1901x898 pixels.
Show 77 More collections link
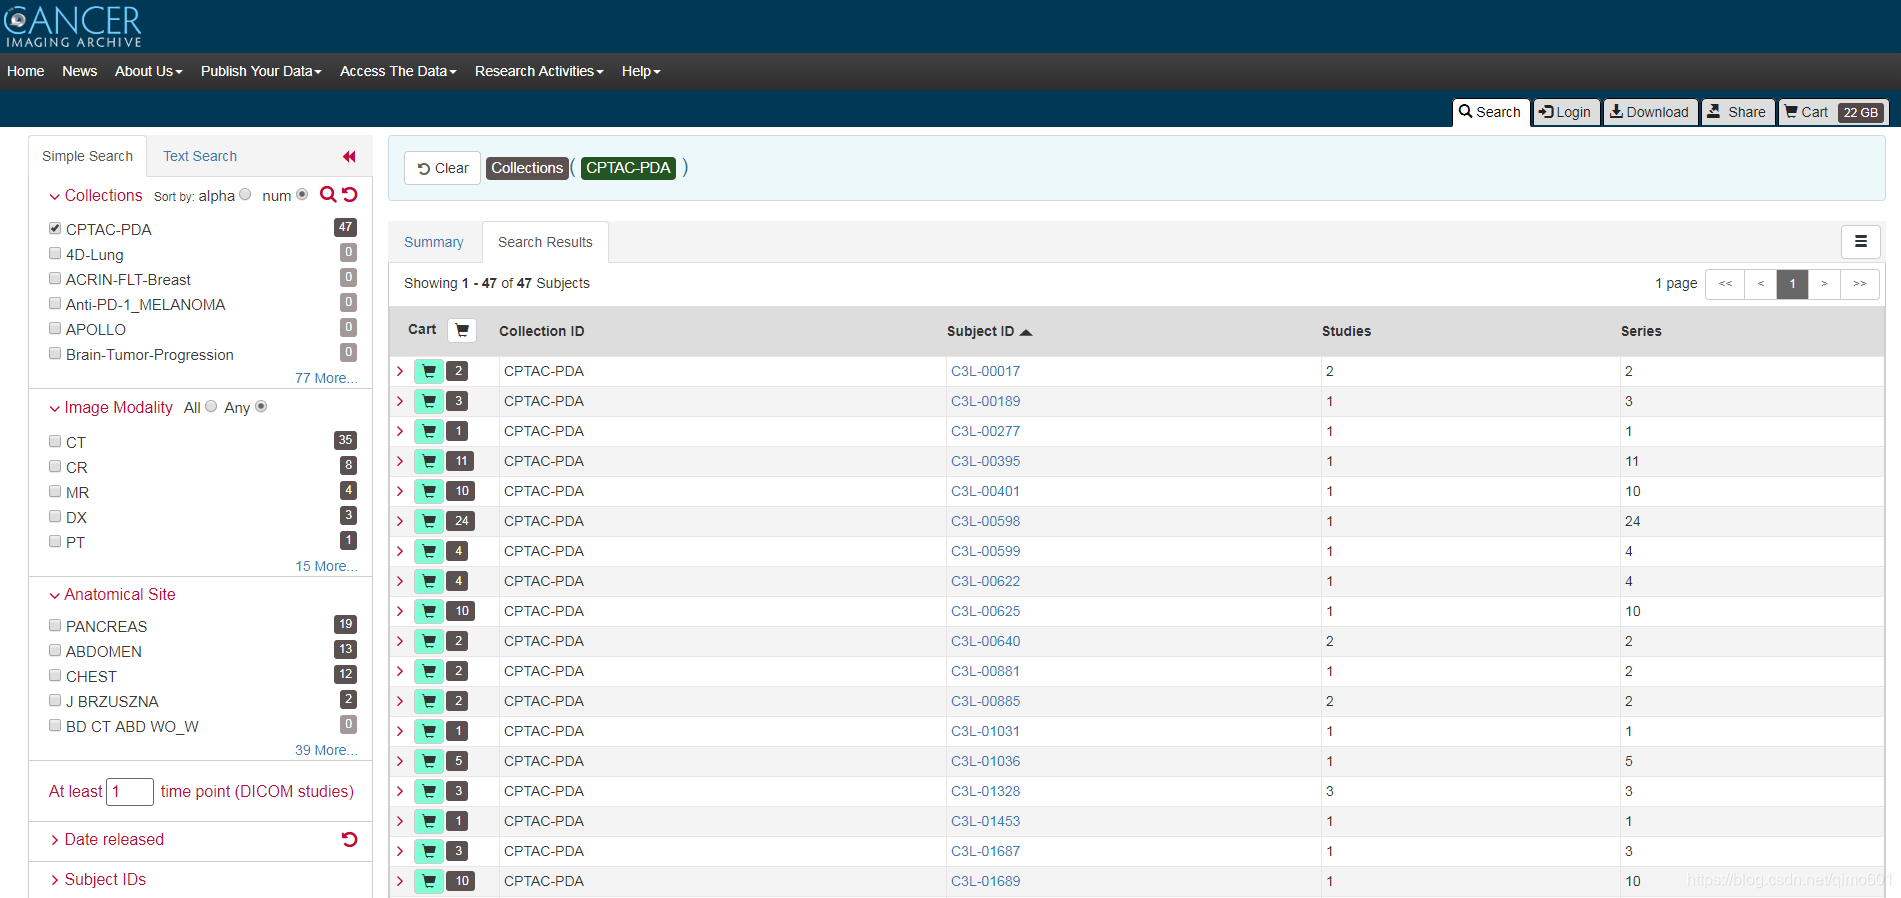click(x=326, y=378)
